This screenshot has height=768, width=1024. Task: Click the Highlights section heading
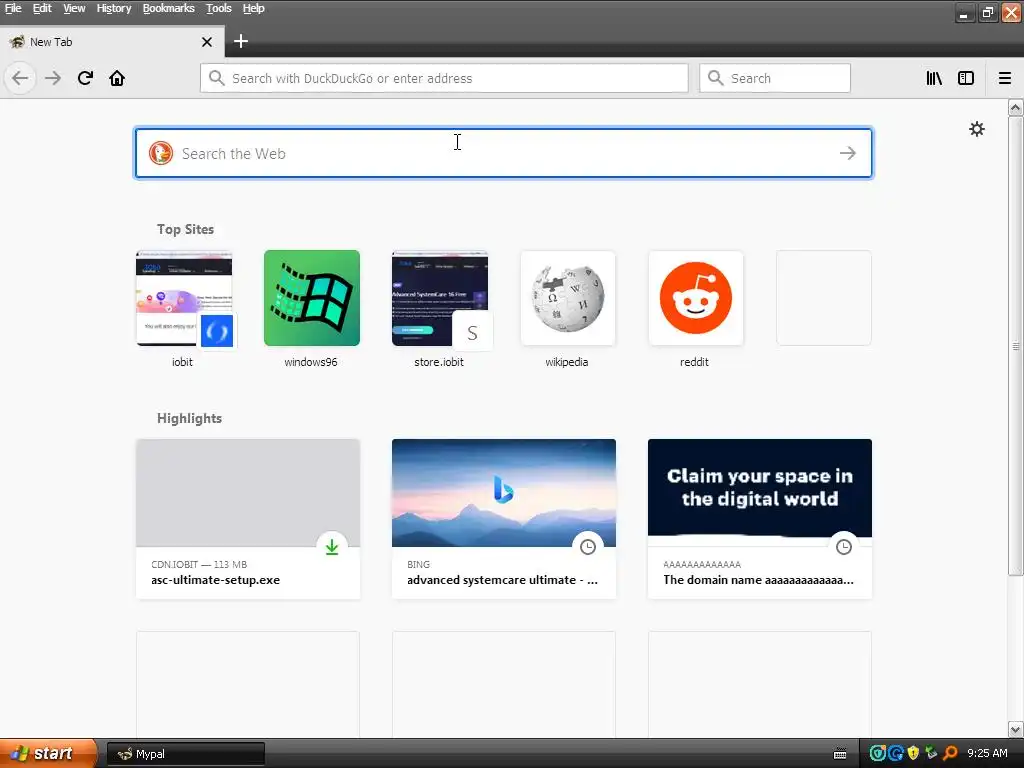[189, 419]
